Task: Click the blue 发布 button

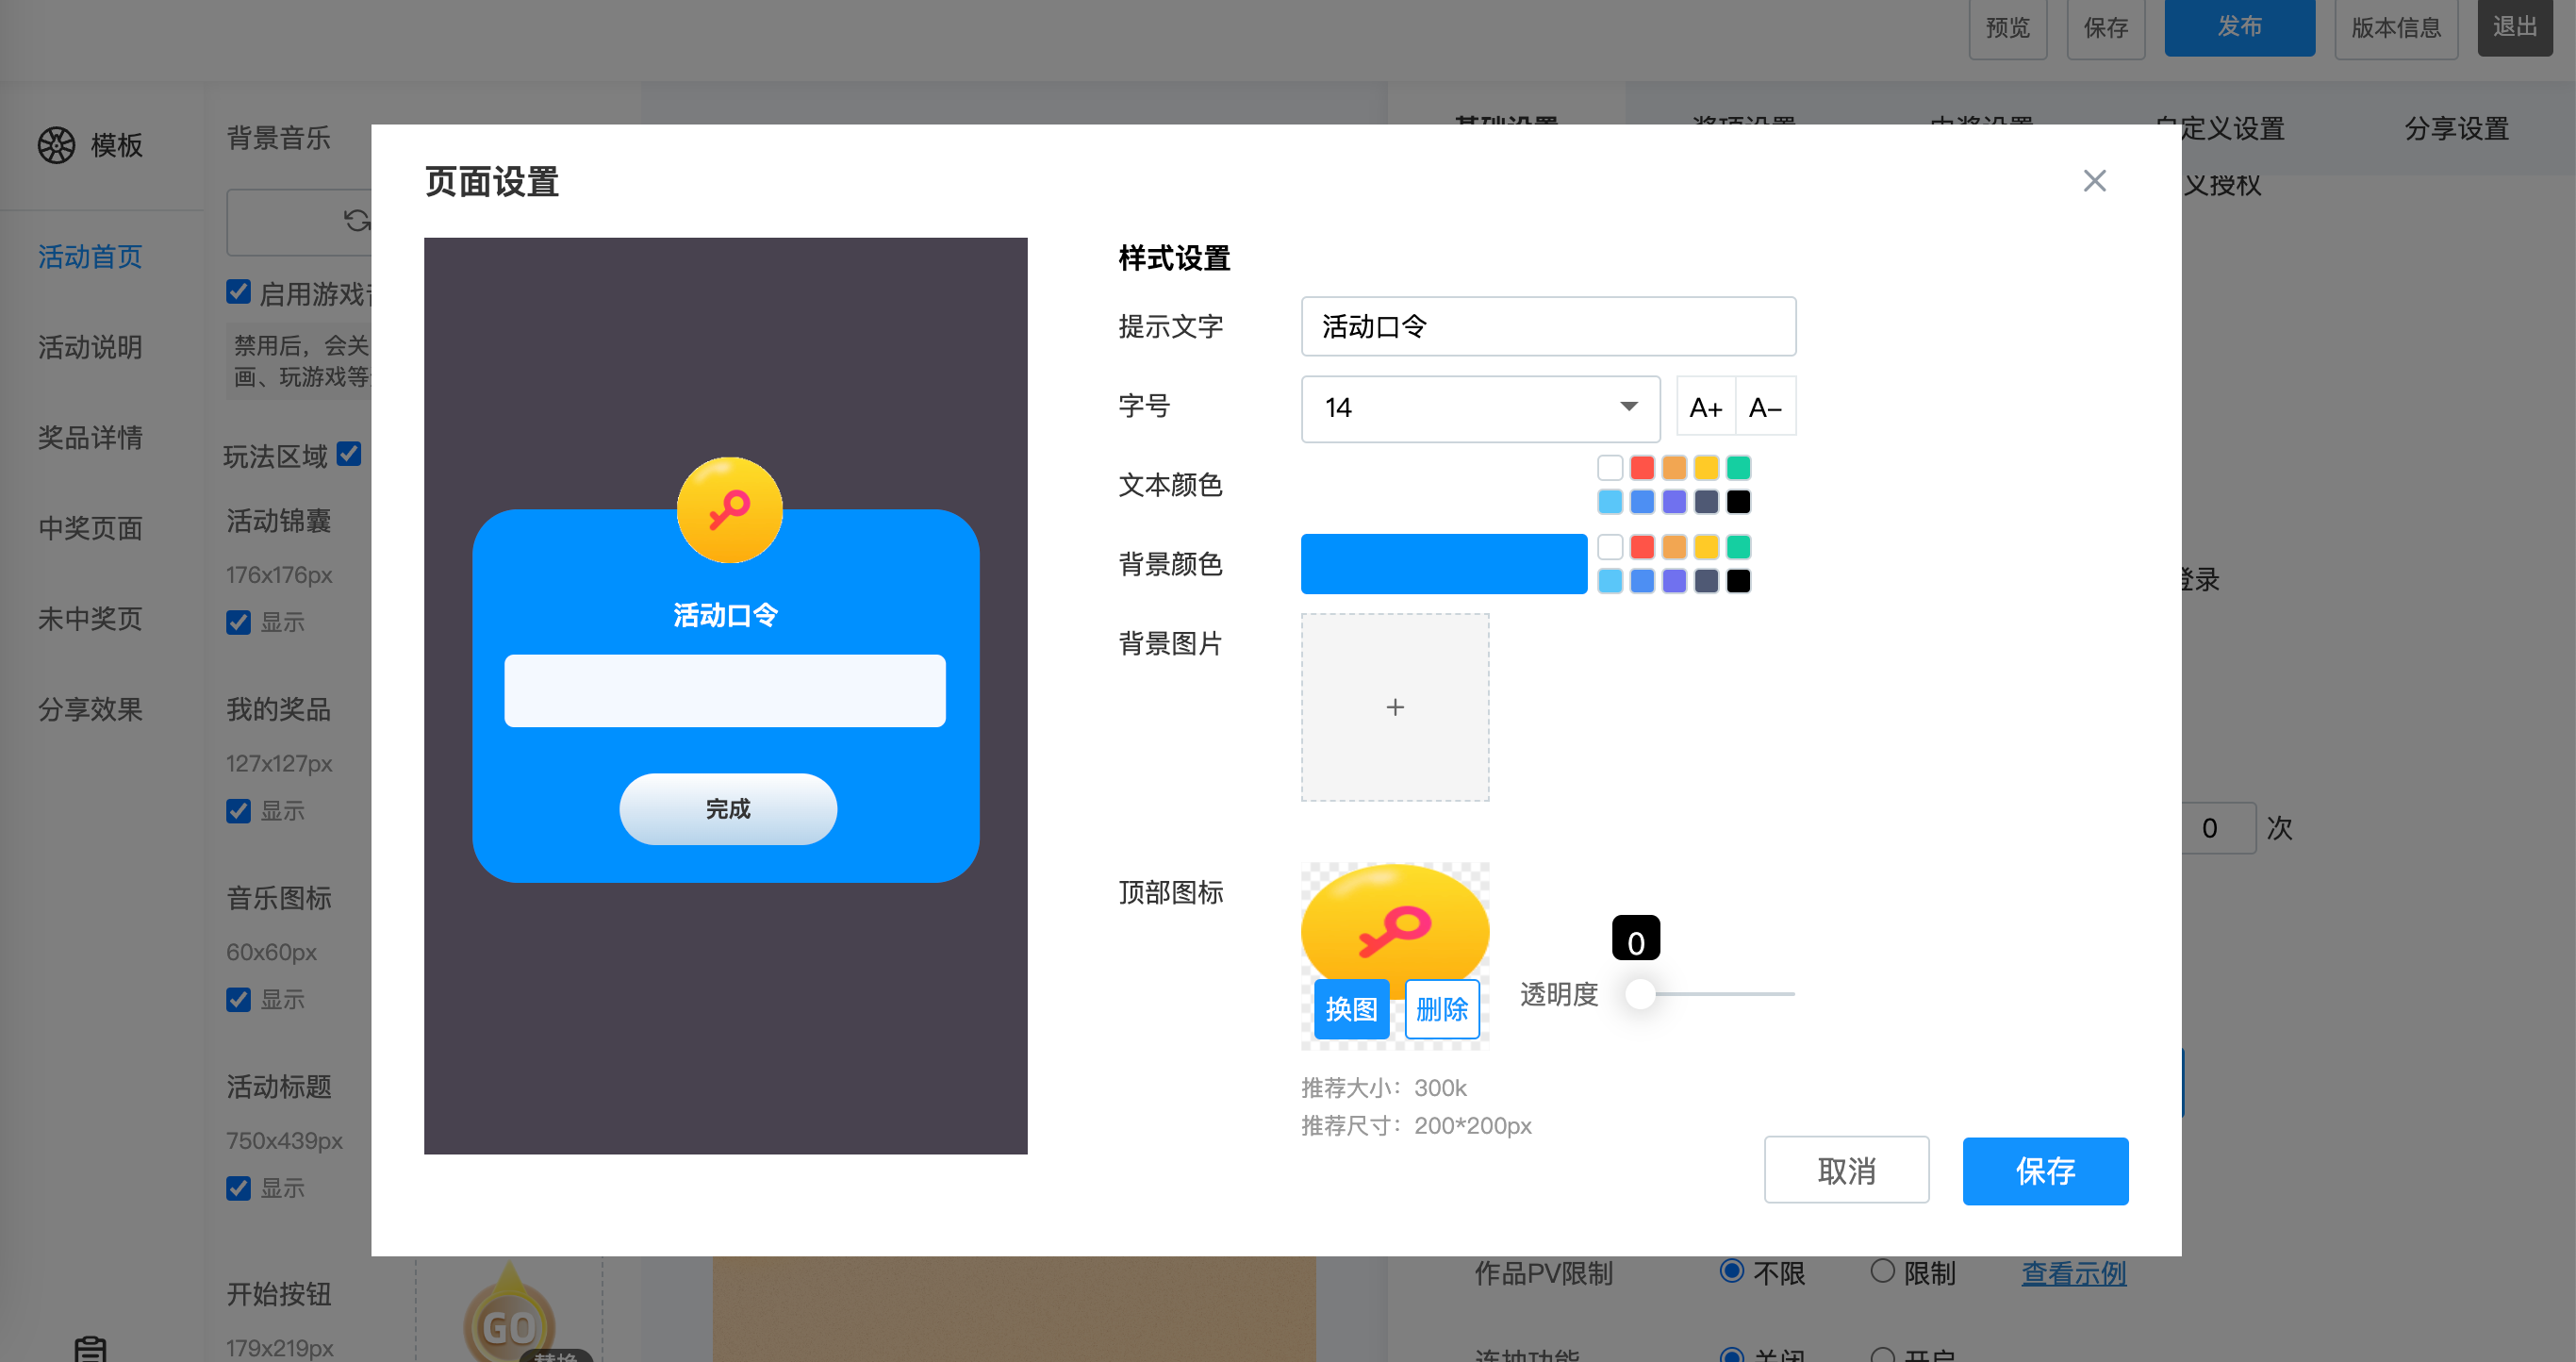Action: (2240, 27)
